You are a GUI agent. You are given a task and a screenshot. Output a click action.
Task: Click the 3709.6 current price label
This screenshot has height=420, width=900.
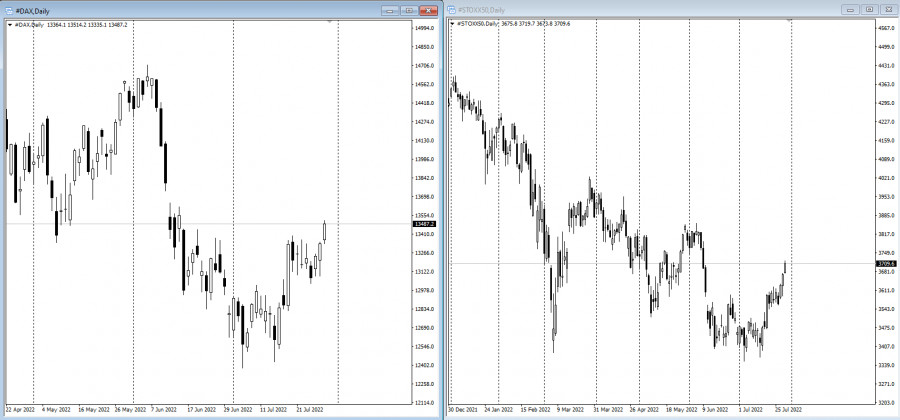click(x=885, y=263)
